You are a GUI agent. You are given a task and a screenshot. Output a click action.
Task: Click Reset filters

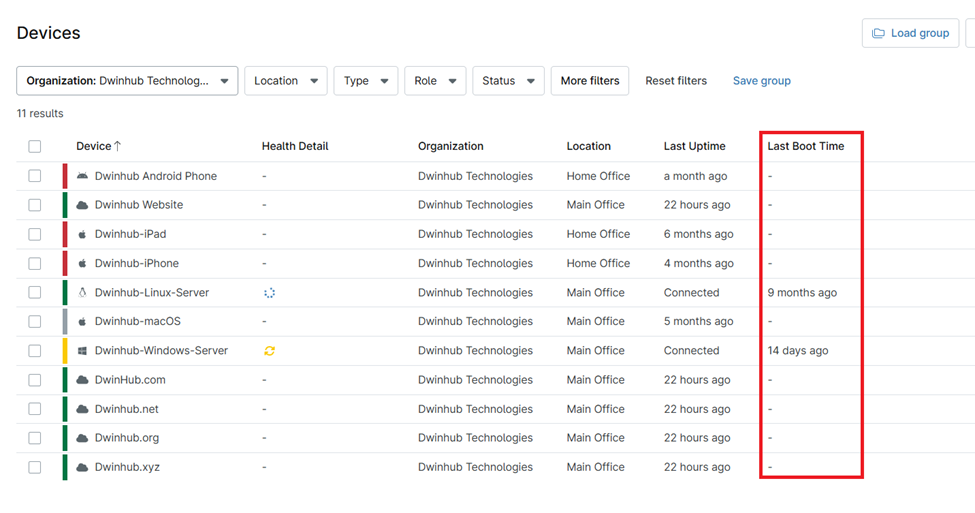pos(676,81)
